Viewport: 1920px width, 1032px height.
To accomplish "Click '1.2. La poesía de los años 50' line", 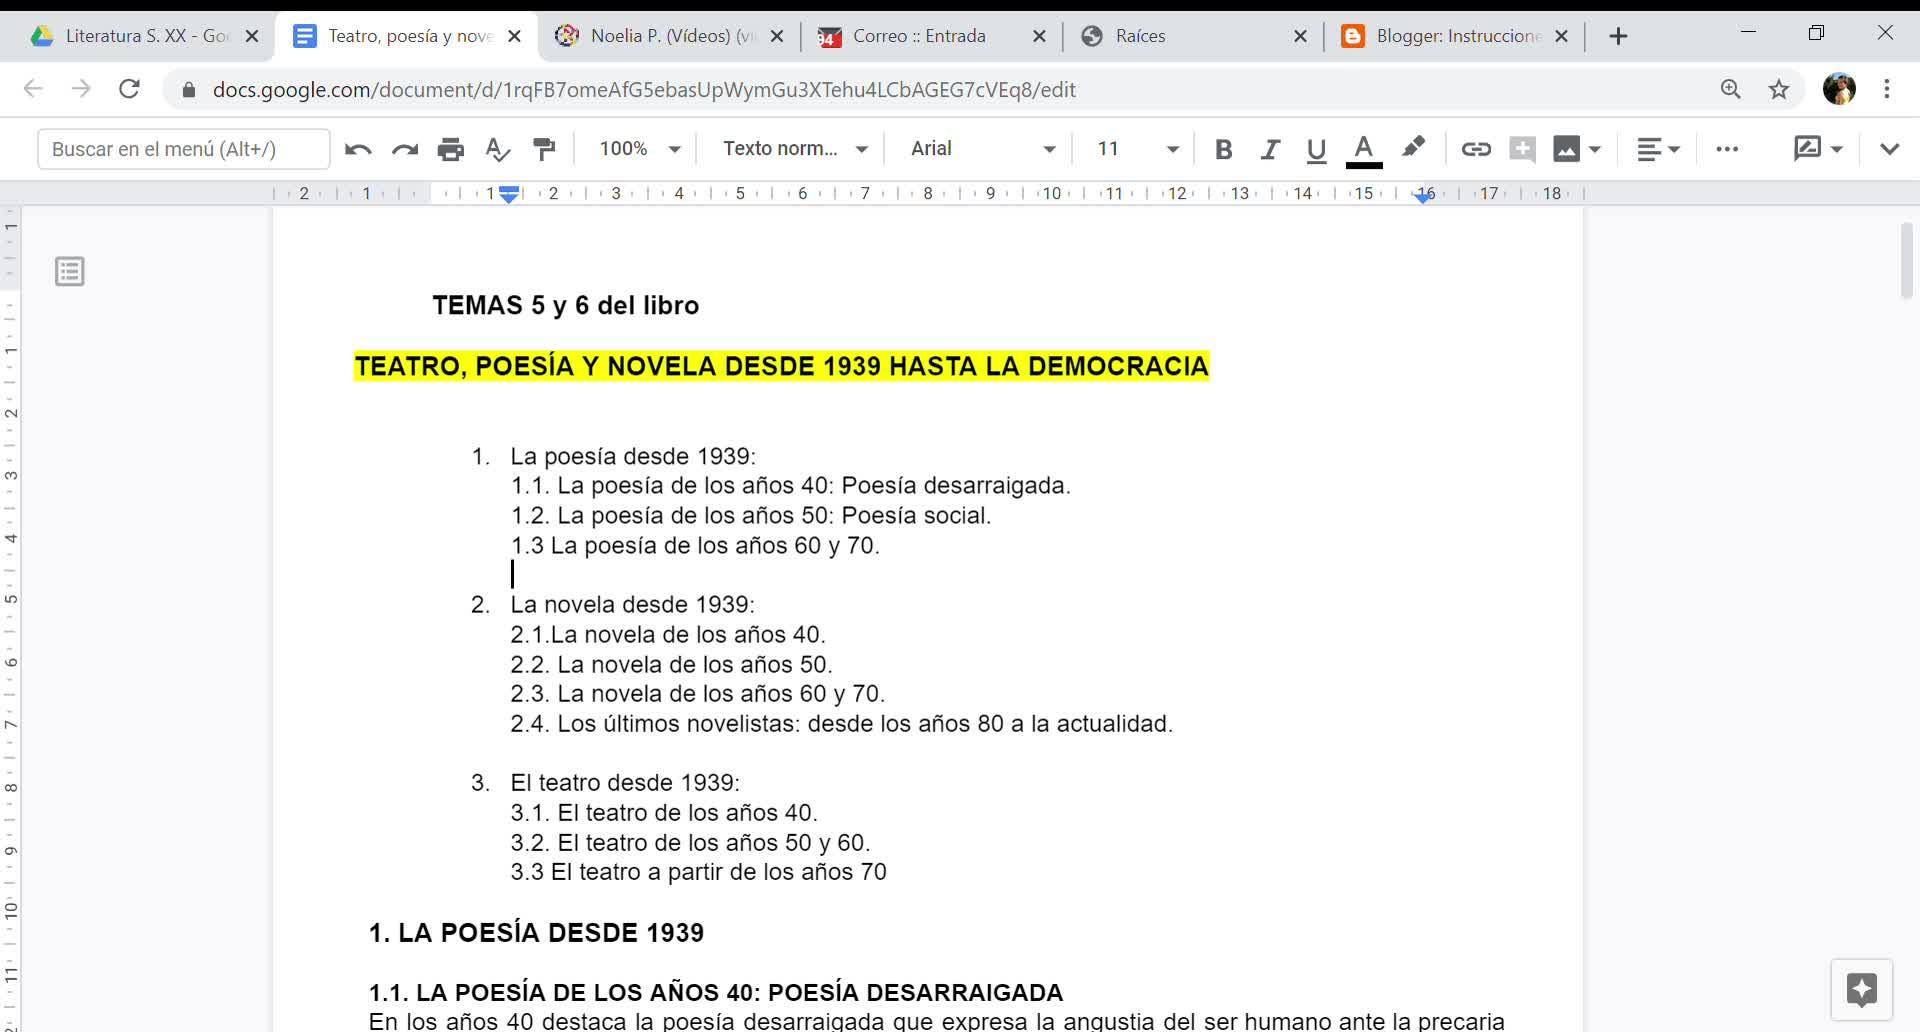I will [x=750, y=516].
